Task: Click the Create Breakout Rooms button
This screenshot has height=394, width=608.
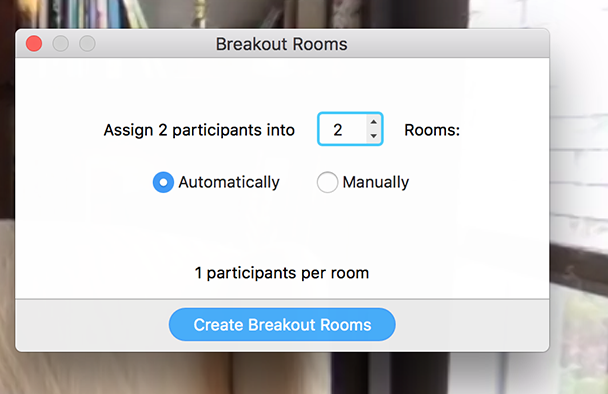Action: [282, 325]
